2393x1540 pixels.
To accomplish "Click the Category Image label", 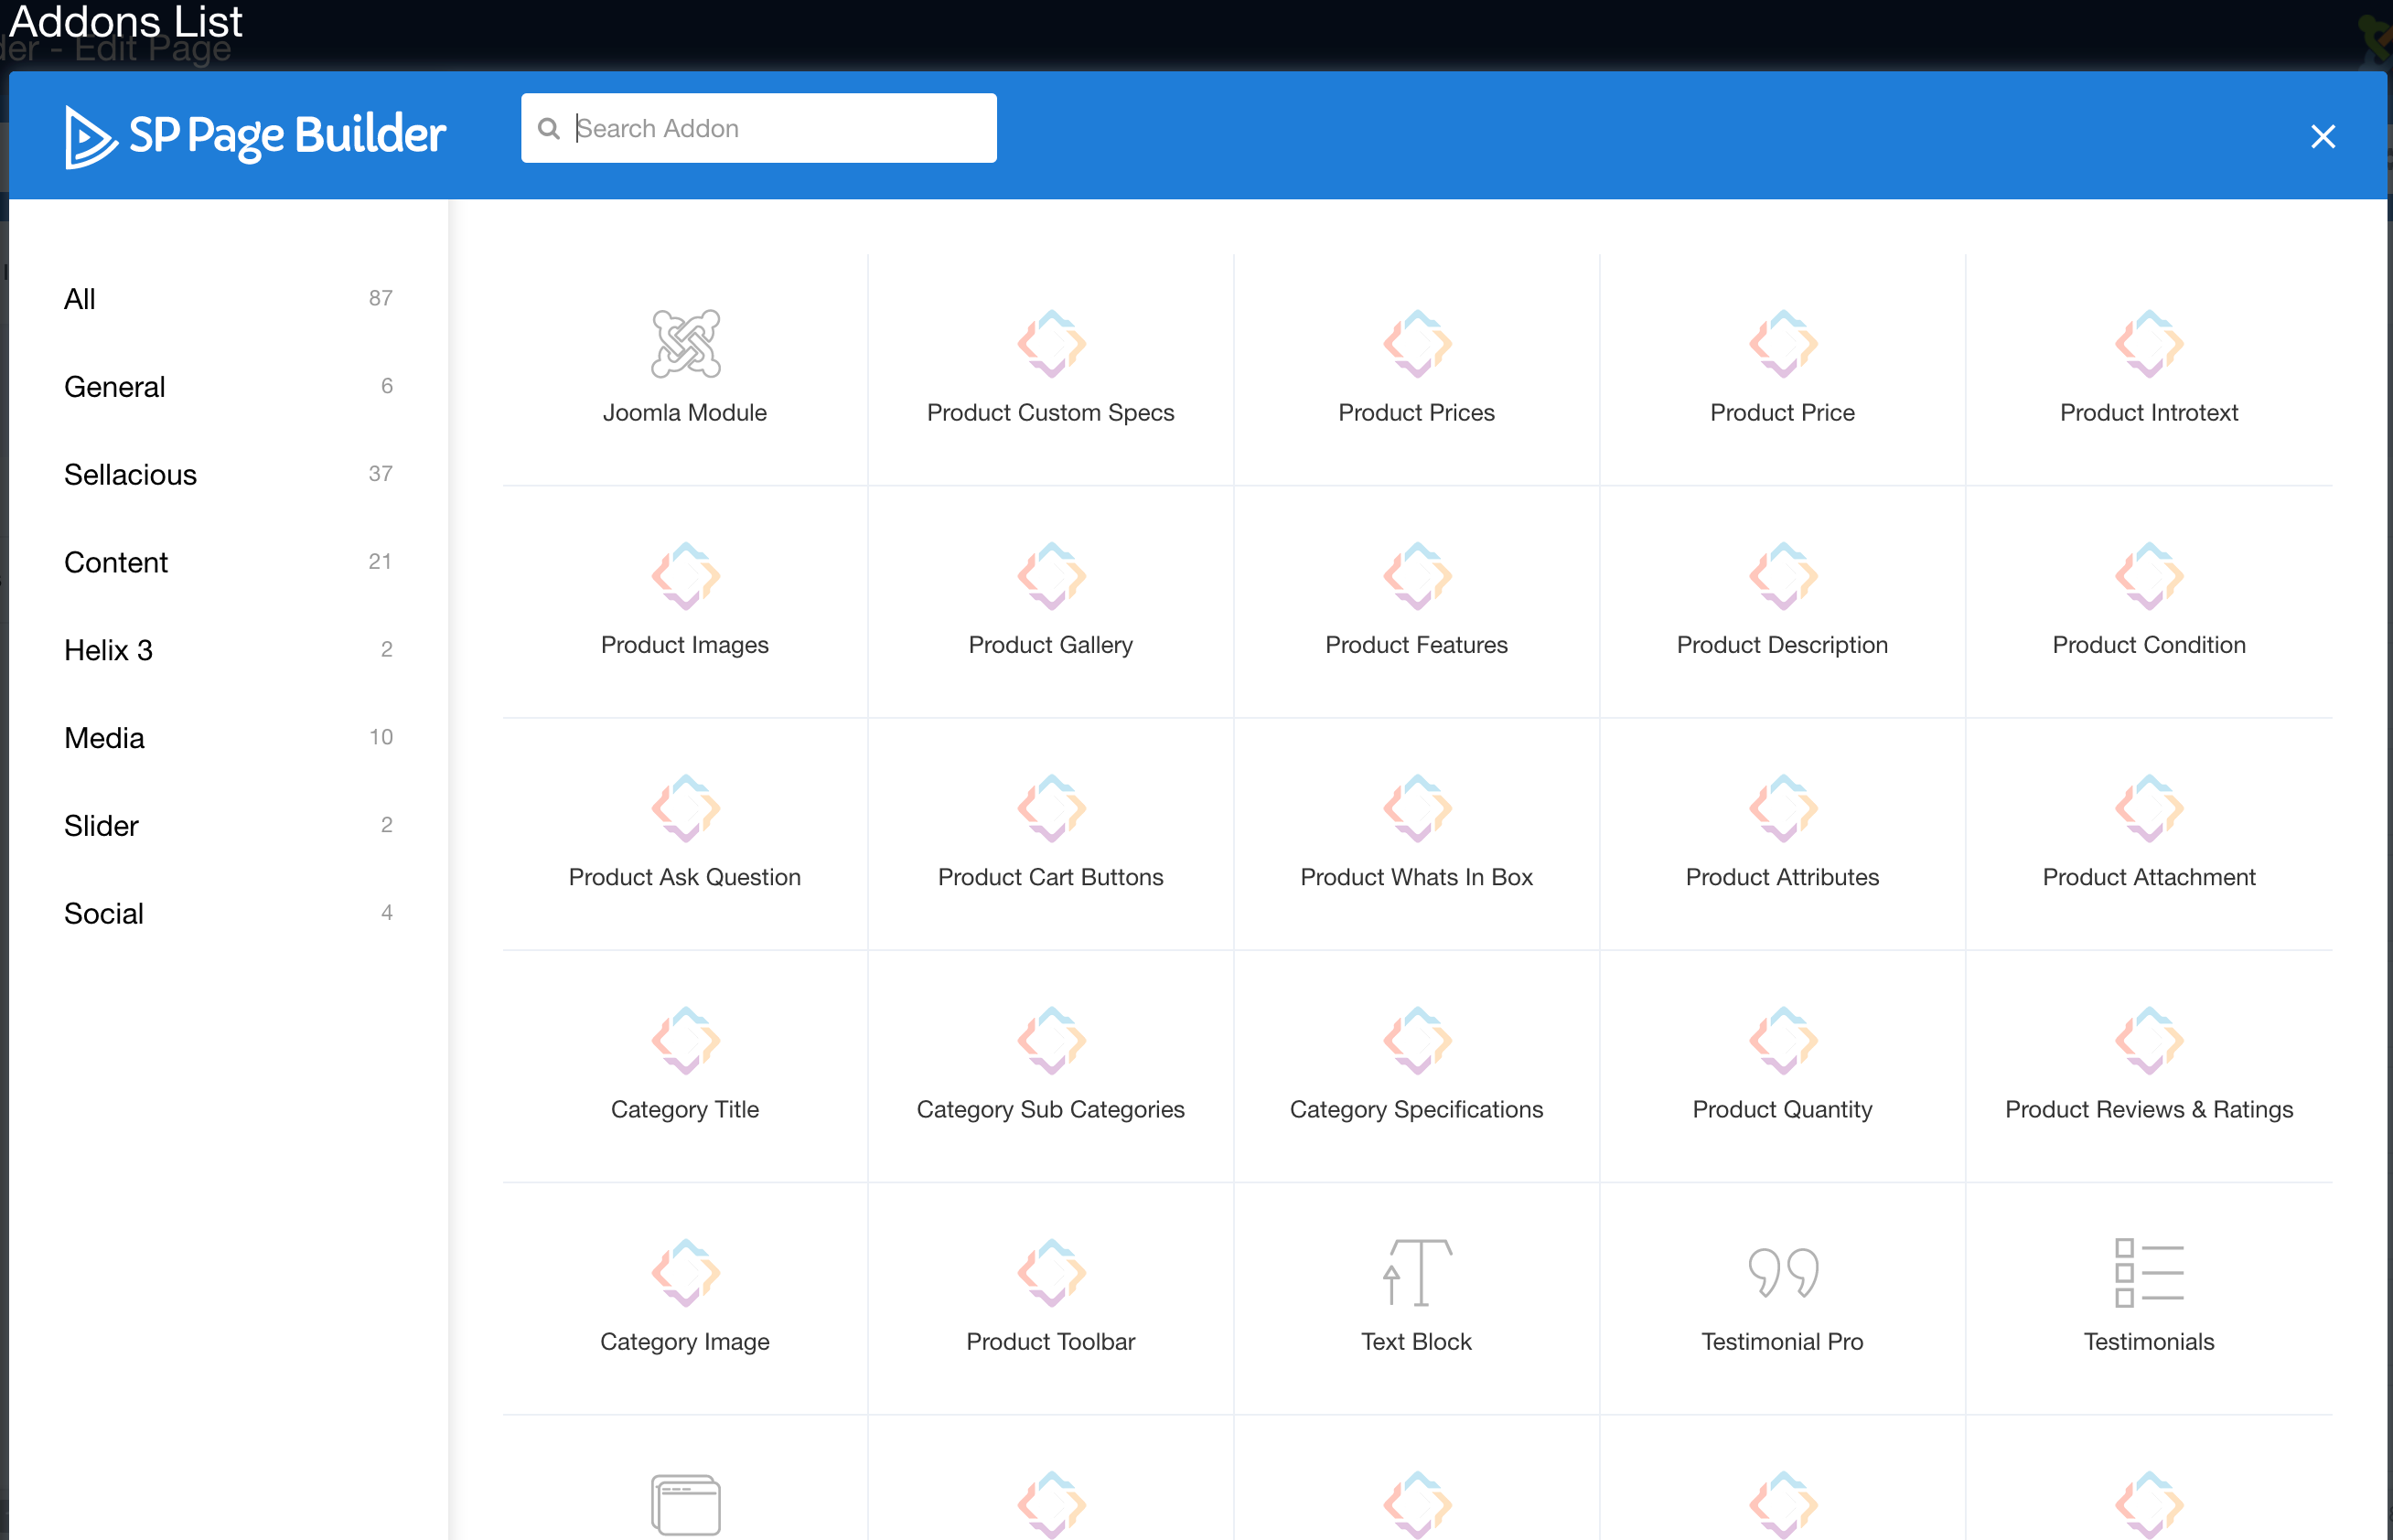I will (685, 1342).
